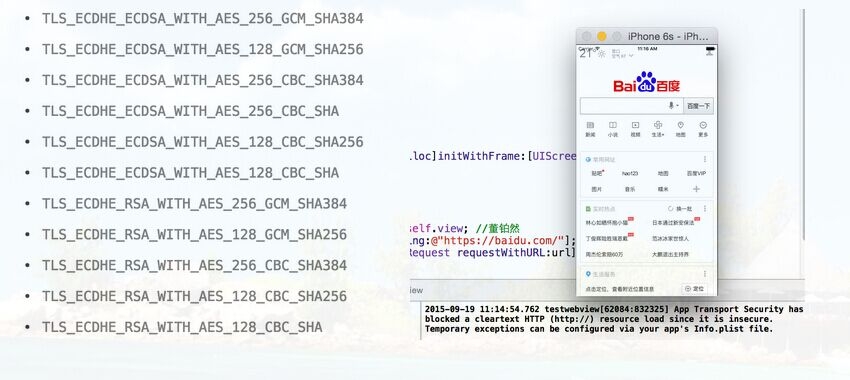Viewport: 850px width, 380px height.
Task: Select TLS_ECDHE_RSA_WITH_AES_128_GCM_SHA256 text
Action: [x=195, y=235]
